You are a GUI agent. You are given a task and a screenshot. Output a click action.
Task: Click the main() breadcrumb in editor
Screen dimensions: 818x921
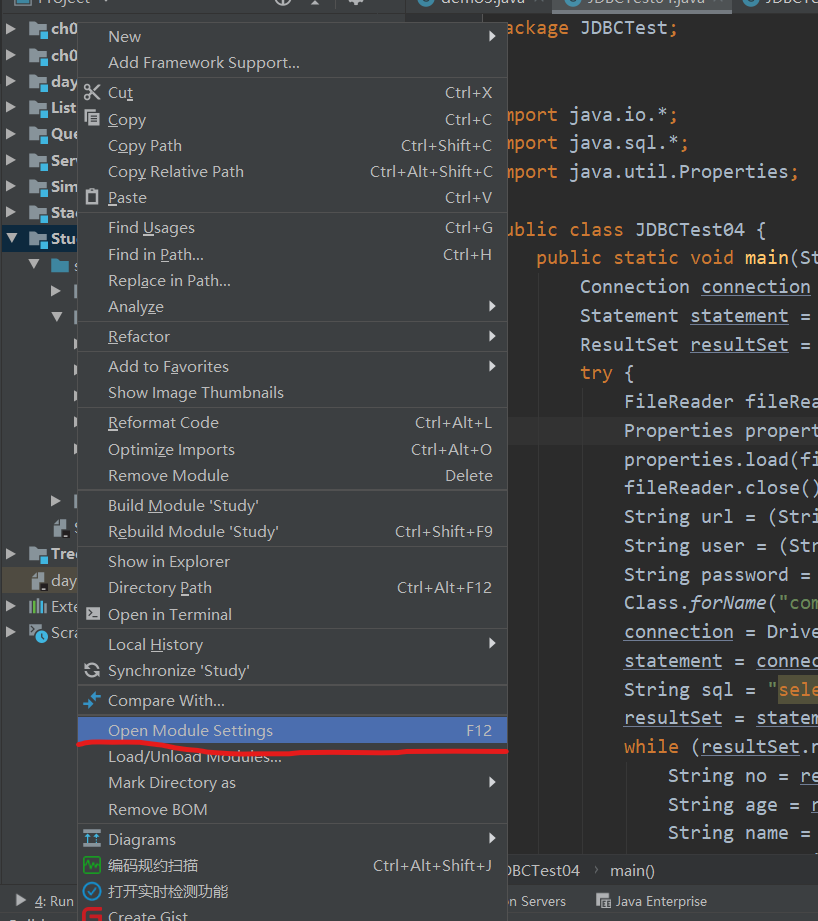tap(632, 870)
